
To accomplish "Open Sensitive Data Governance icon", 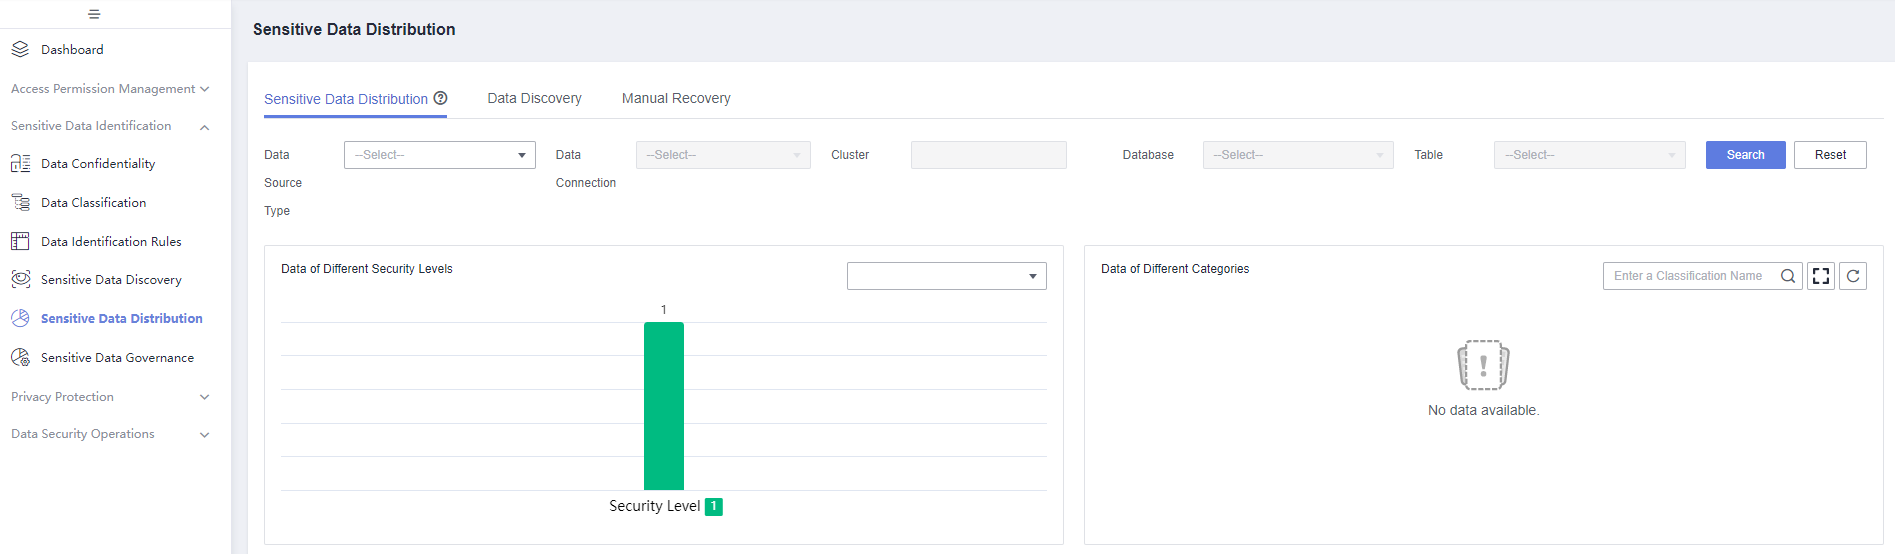I will click(20, 357).
